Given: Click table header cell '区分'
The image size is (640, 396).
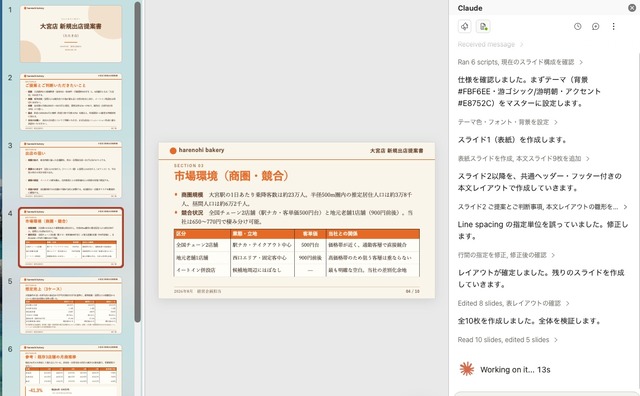Looking at the screenshot, I should (x=202, y=234).
